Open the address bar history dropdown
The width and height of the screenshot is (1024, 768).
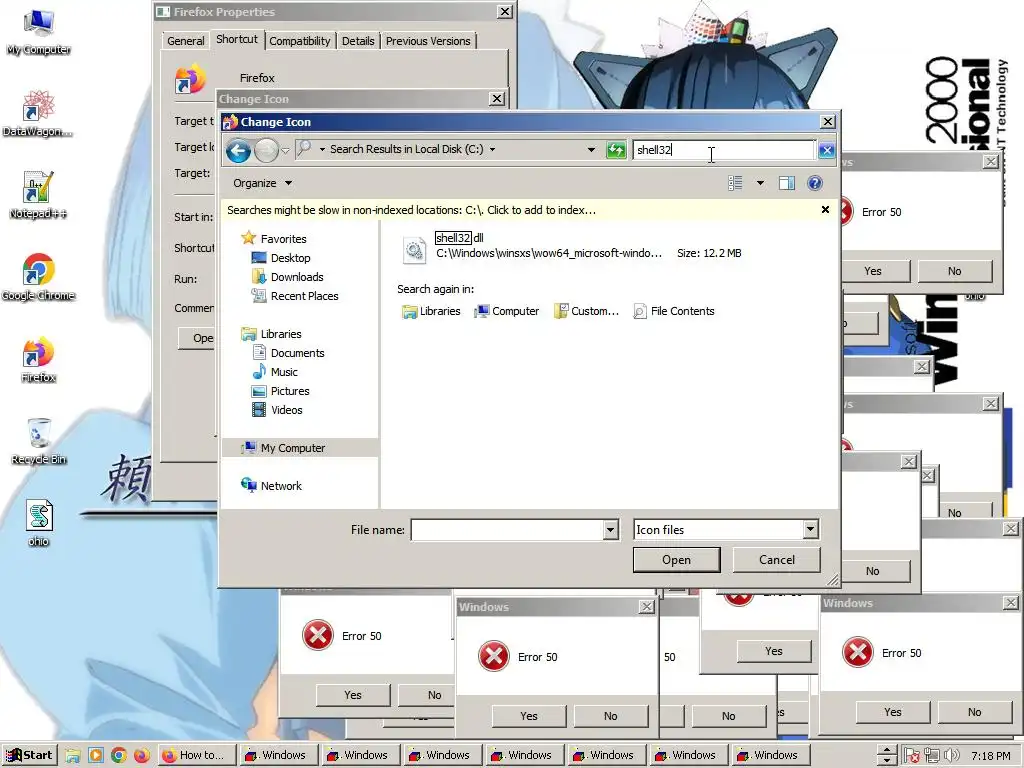[591, 150]
